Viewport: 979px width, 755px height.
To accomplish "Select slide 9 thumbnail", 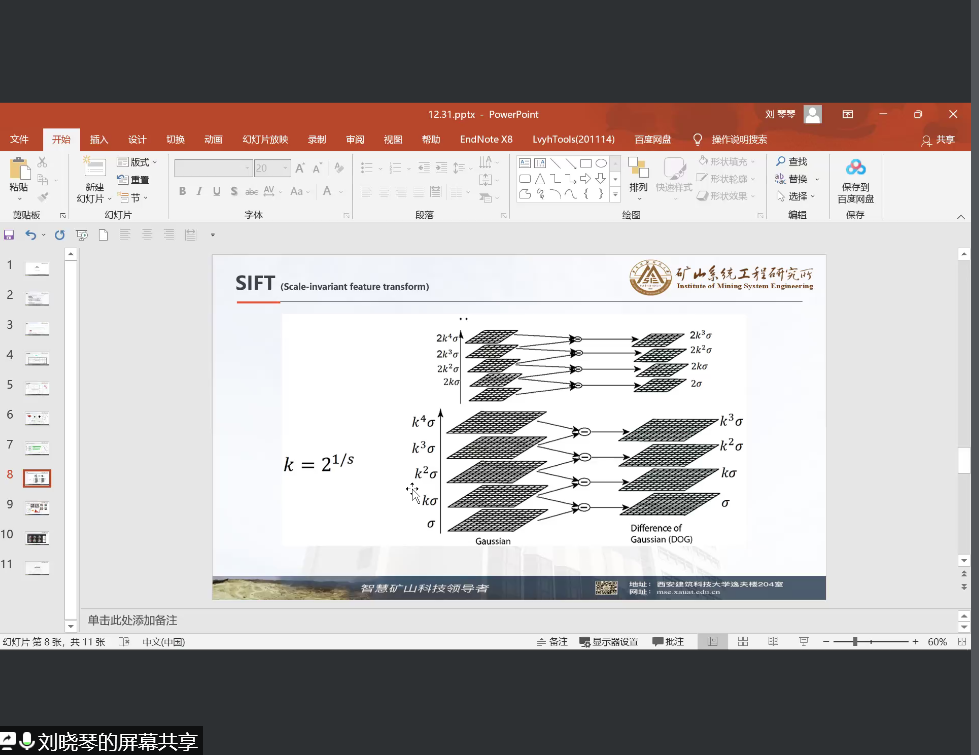I will 37,508.
